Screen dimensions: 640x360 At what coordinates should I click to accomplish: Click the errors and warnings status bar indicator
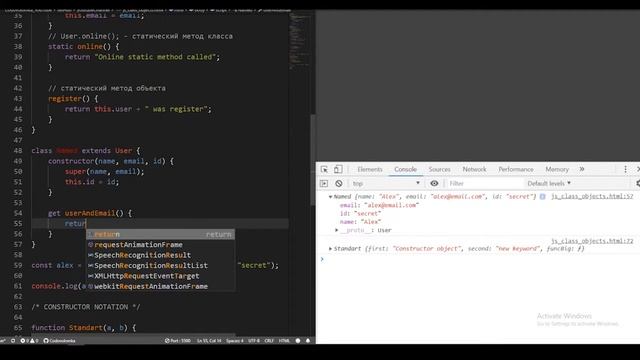point(29,341)
